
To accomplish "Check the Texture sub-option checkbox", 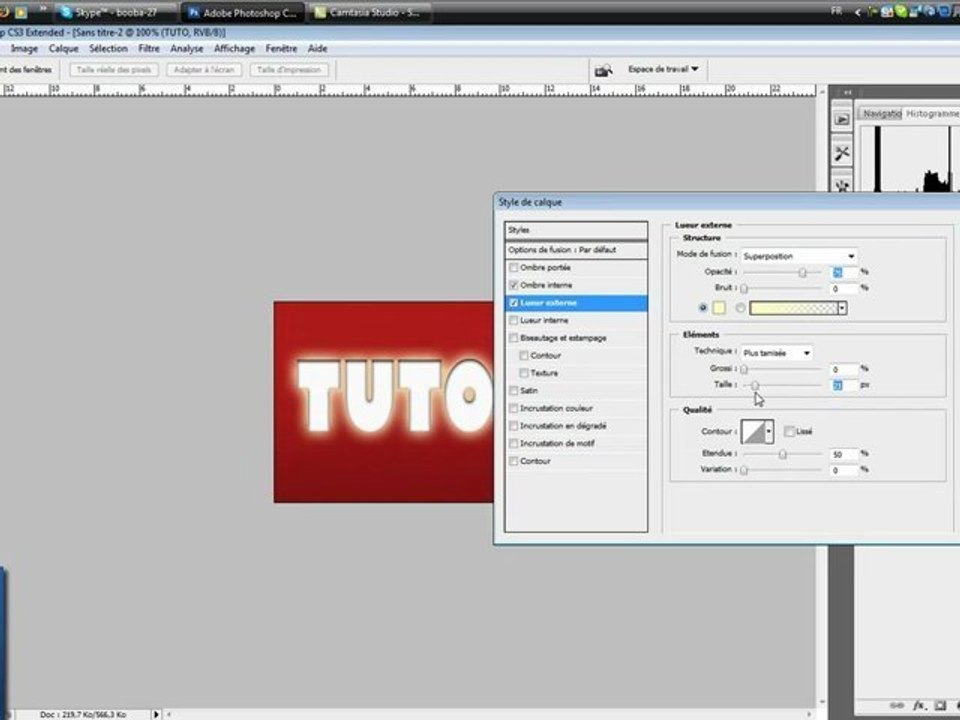I will click(x=524, y=373).
